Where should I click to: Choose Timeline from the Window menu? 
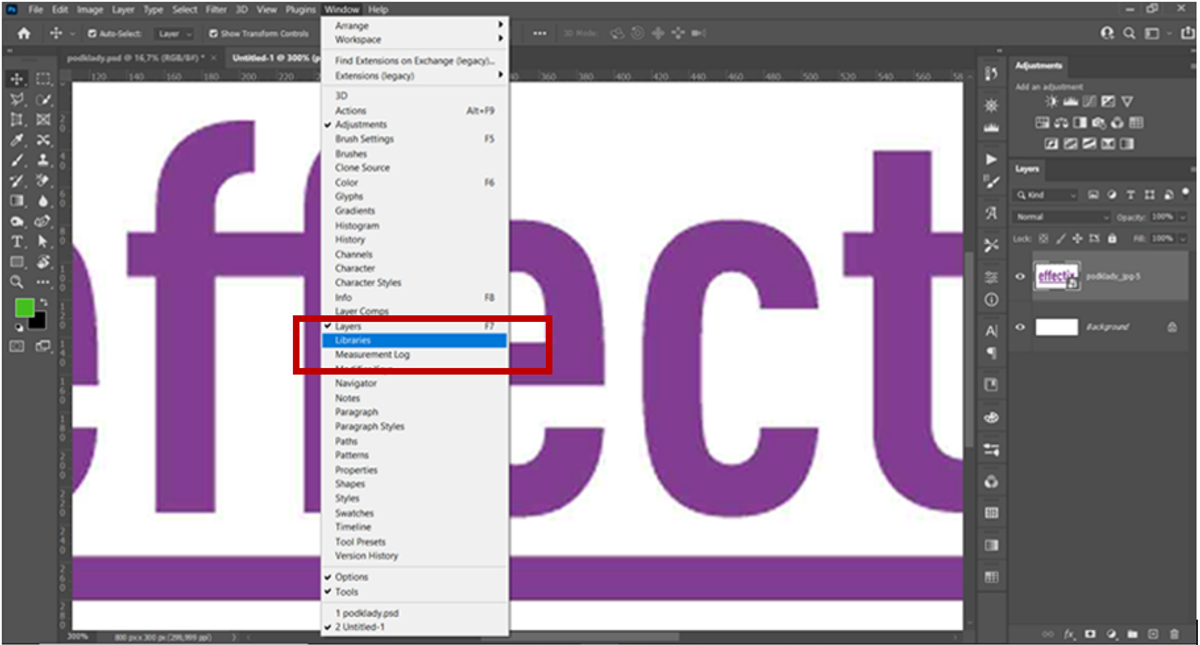coord(415,527)
